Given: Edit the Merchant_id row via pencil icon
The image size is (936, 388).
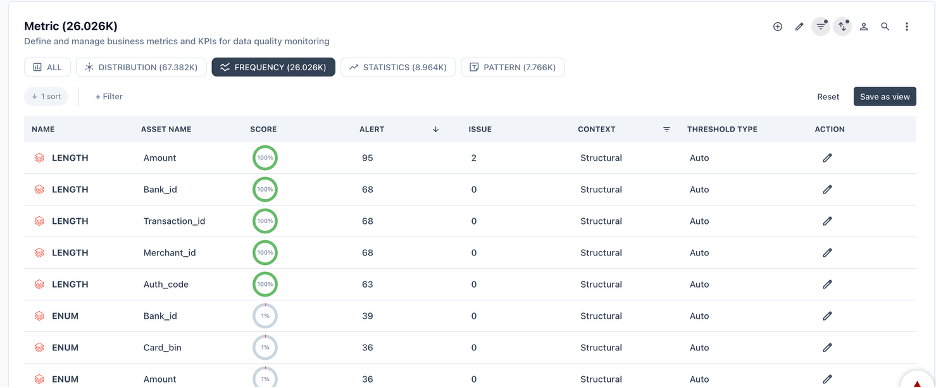Looking at the screenshot, I should point(827,252).
